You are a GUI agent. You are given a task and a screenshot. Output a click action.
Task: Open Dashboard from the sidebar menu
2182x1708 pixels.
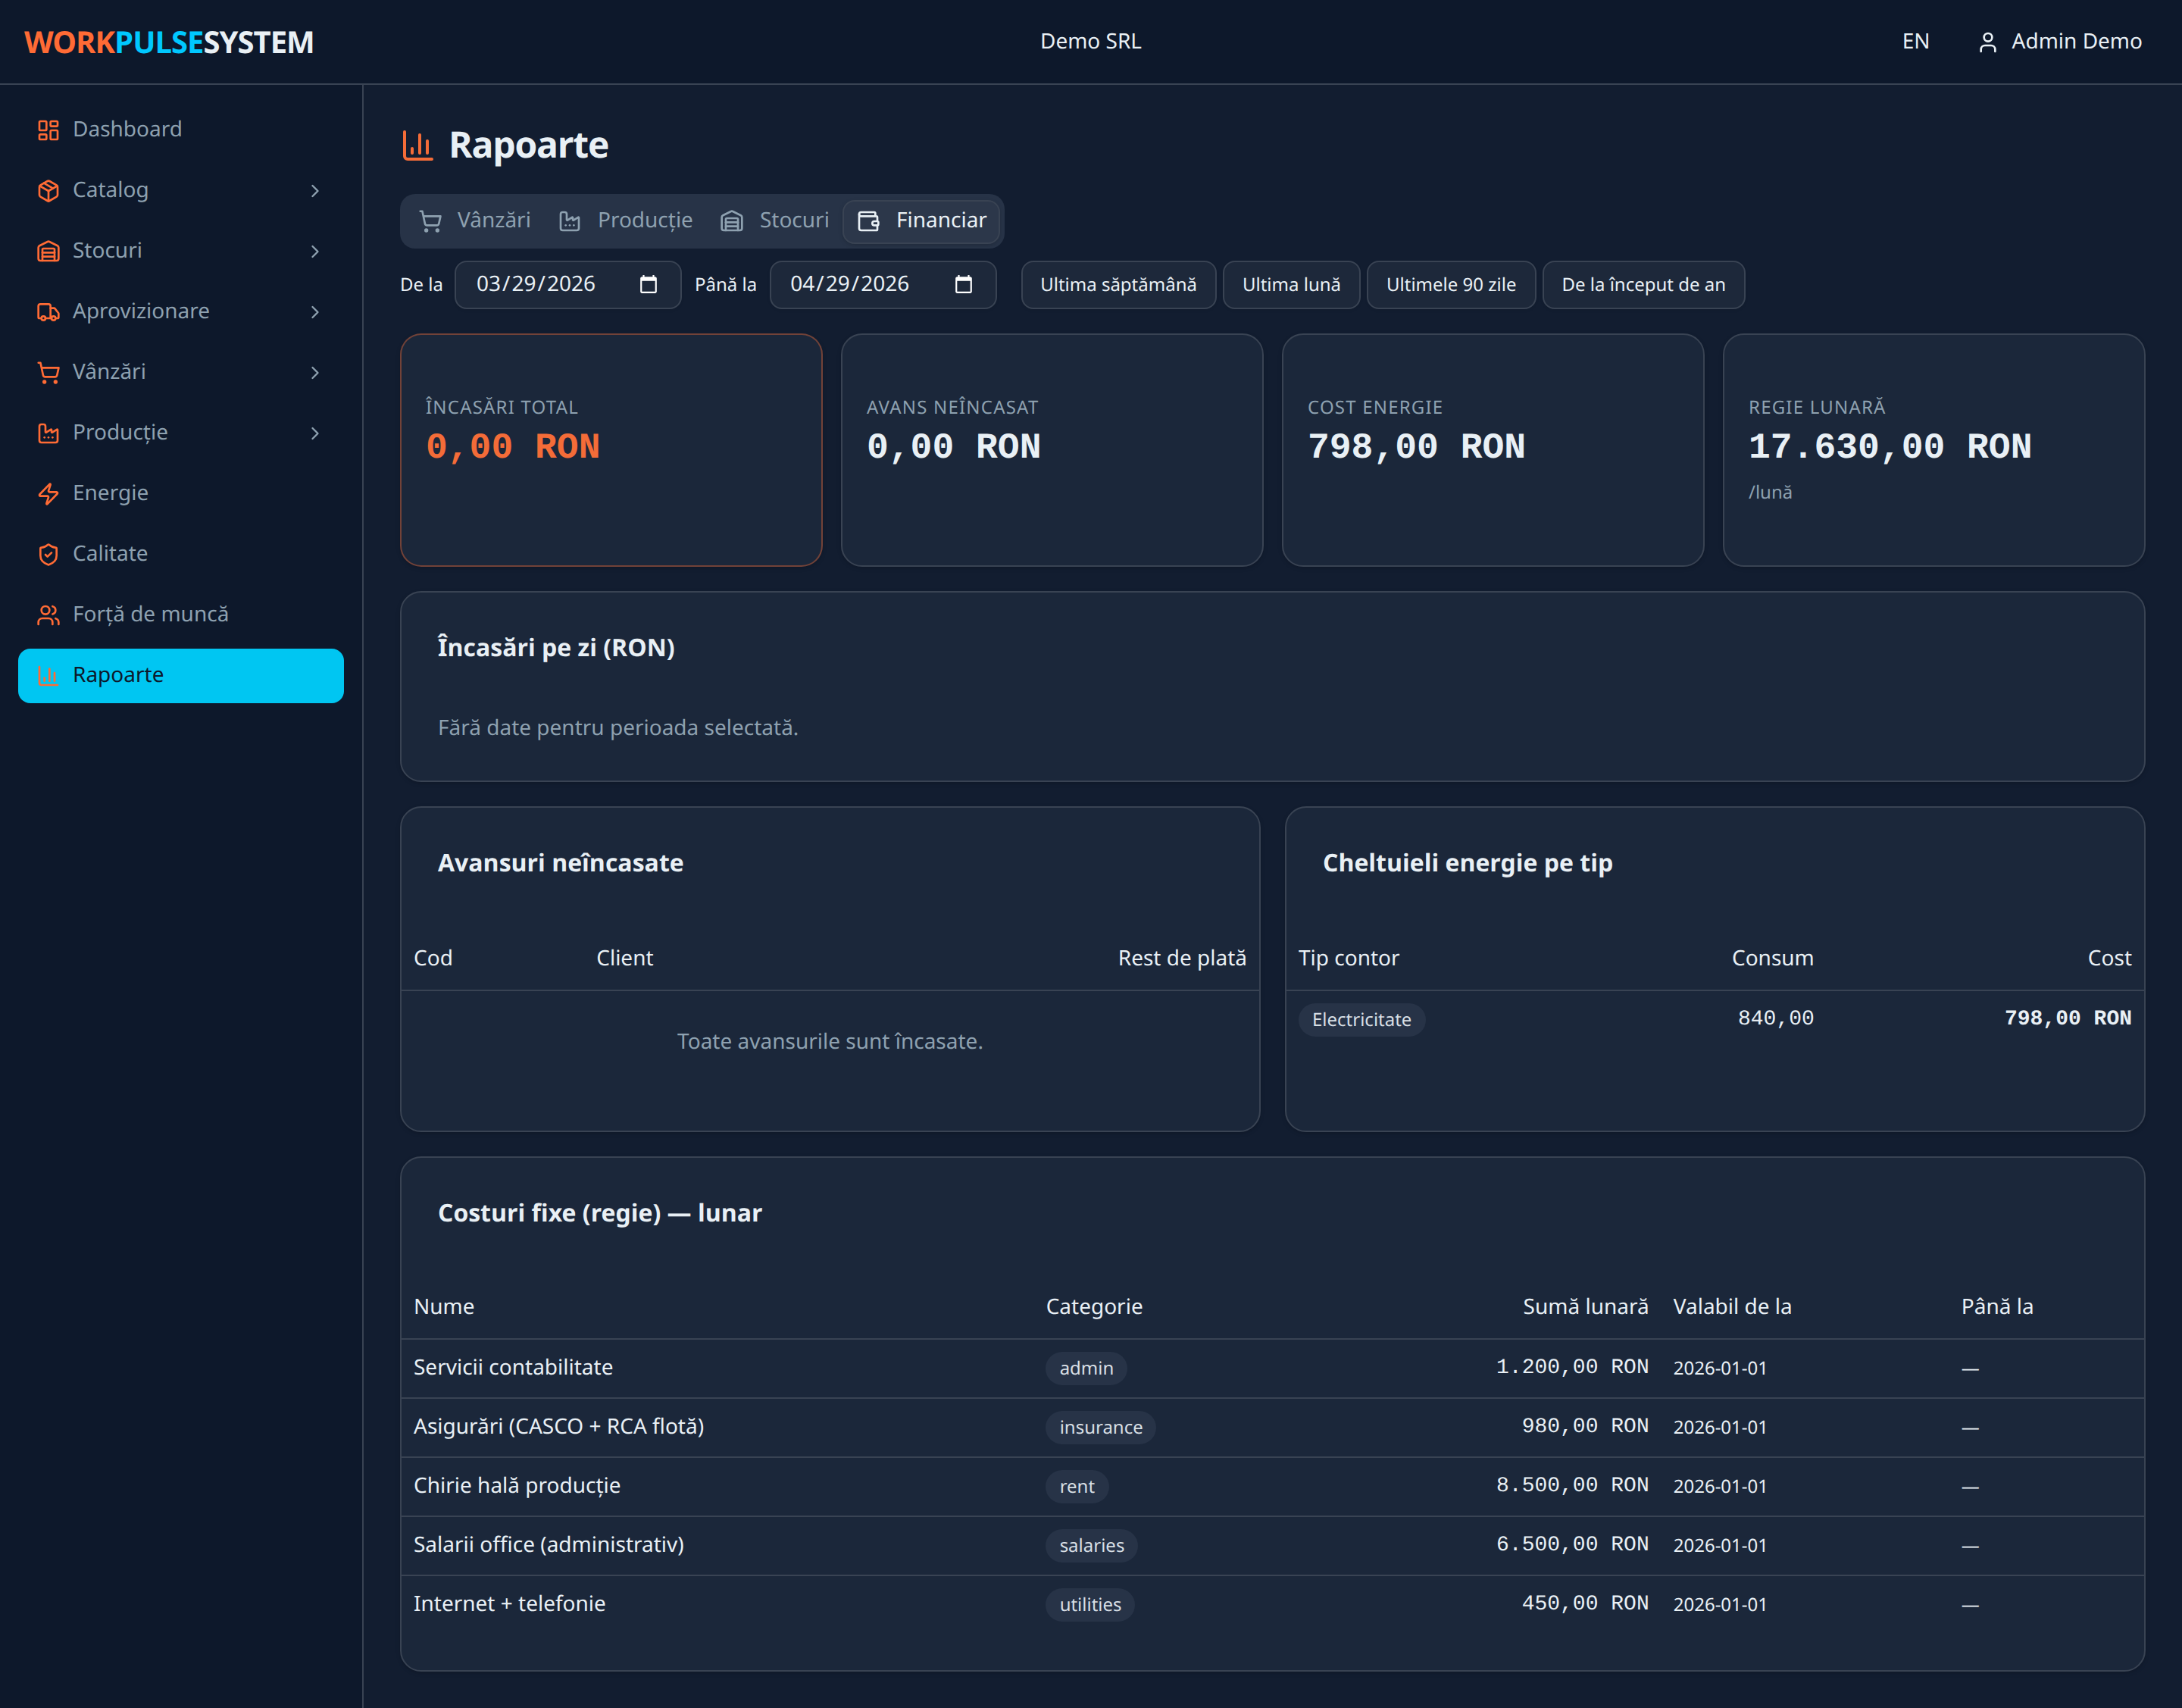click(181, 130)
